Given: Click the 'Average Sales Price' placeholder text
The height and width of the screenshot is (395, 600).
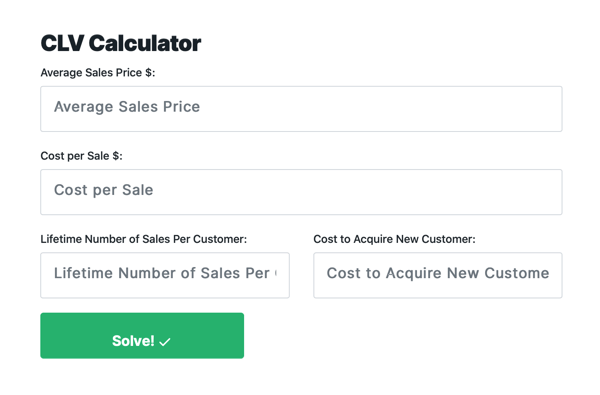Looking at the screenshot, I should tap(127, 107).
